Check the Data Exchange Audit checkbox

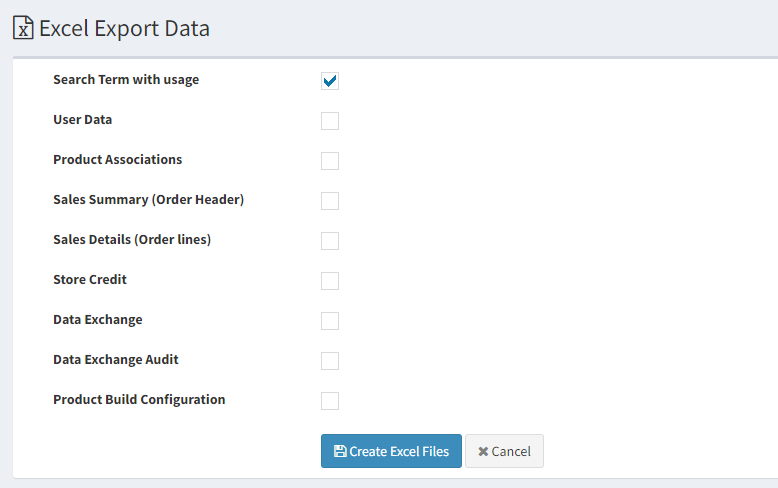(x=330, y=361)
